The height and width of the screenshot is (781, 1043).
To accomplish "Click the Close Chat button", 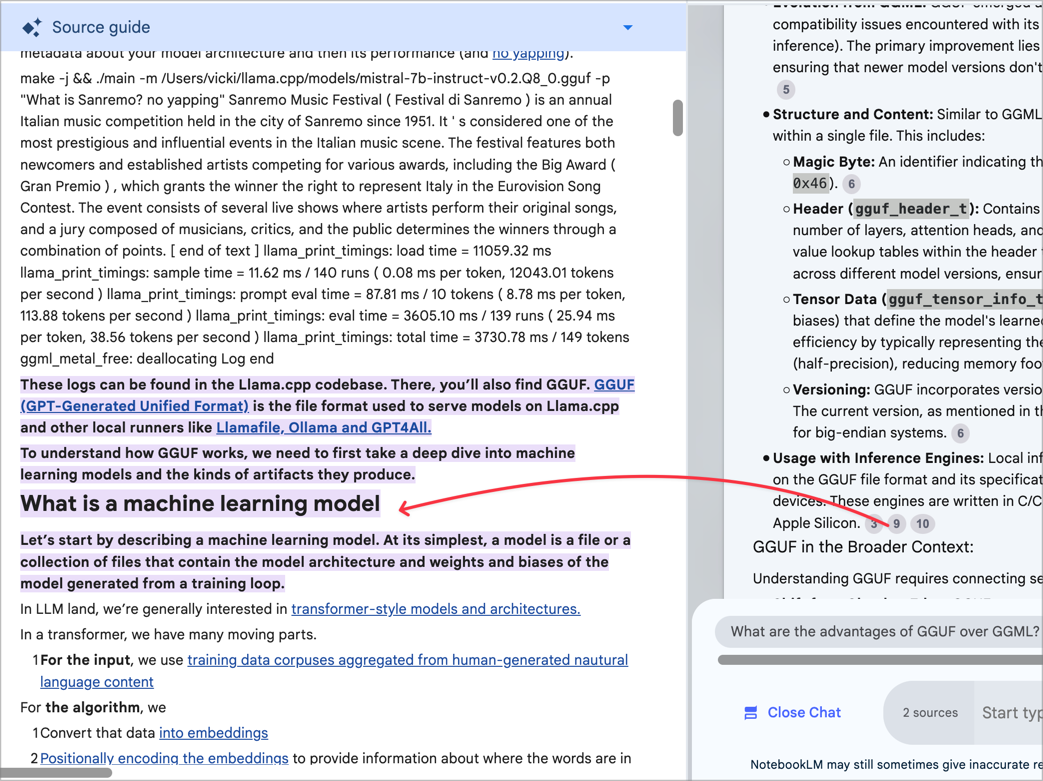I will coord(791,713).
